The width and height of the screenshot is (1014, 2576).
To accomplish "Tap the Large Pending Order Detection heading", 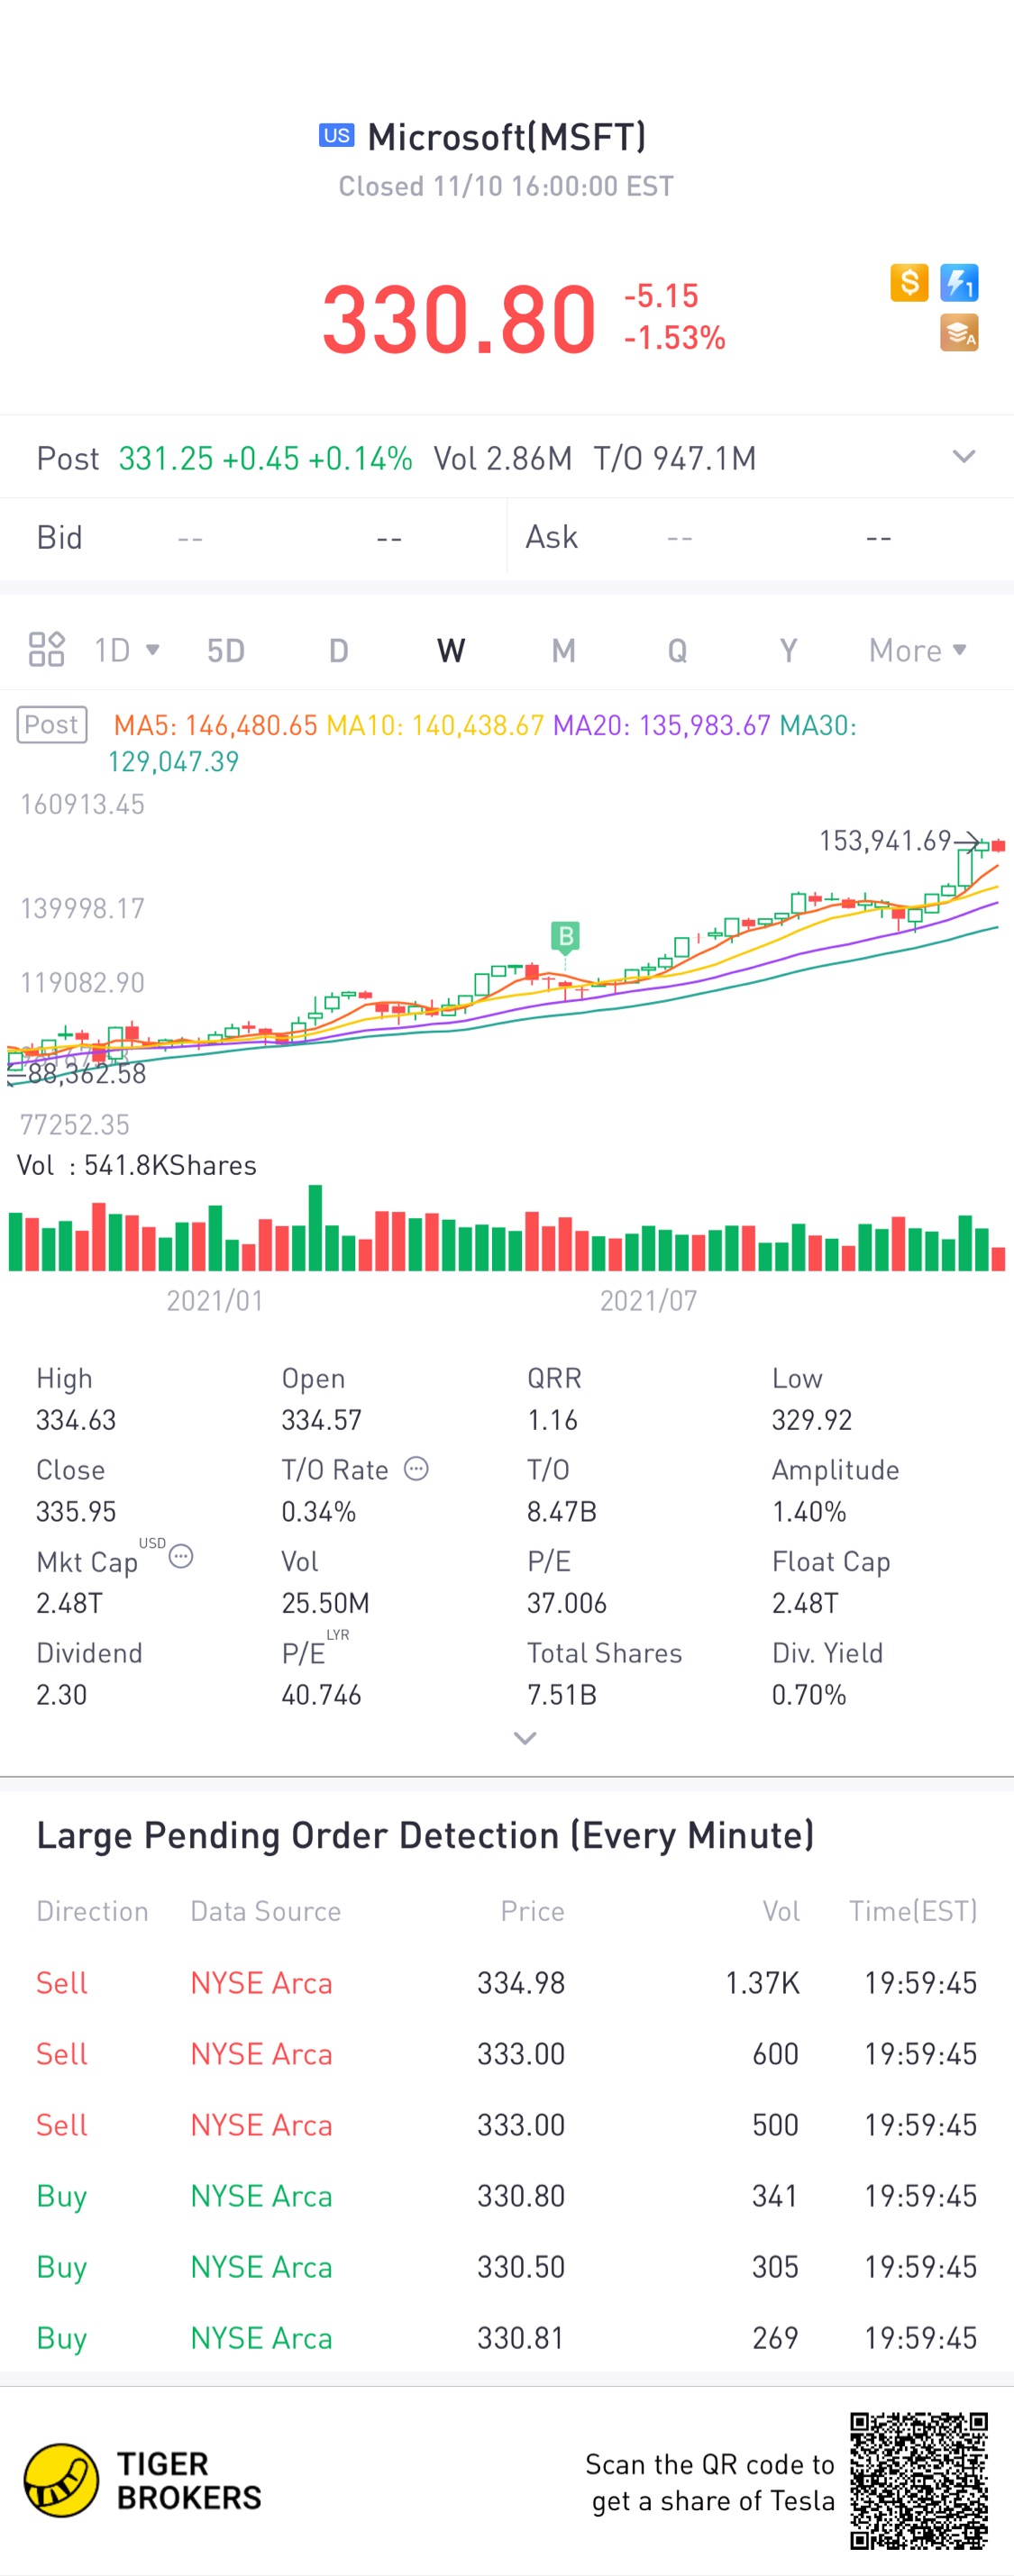I will pyautogui.click(x=426, y=1835).
